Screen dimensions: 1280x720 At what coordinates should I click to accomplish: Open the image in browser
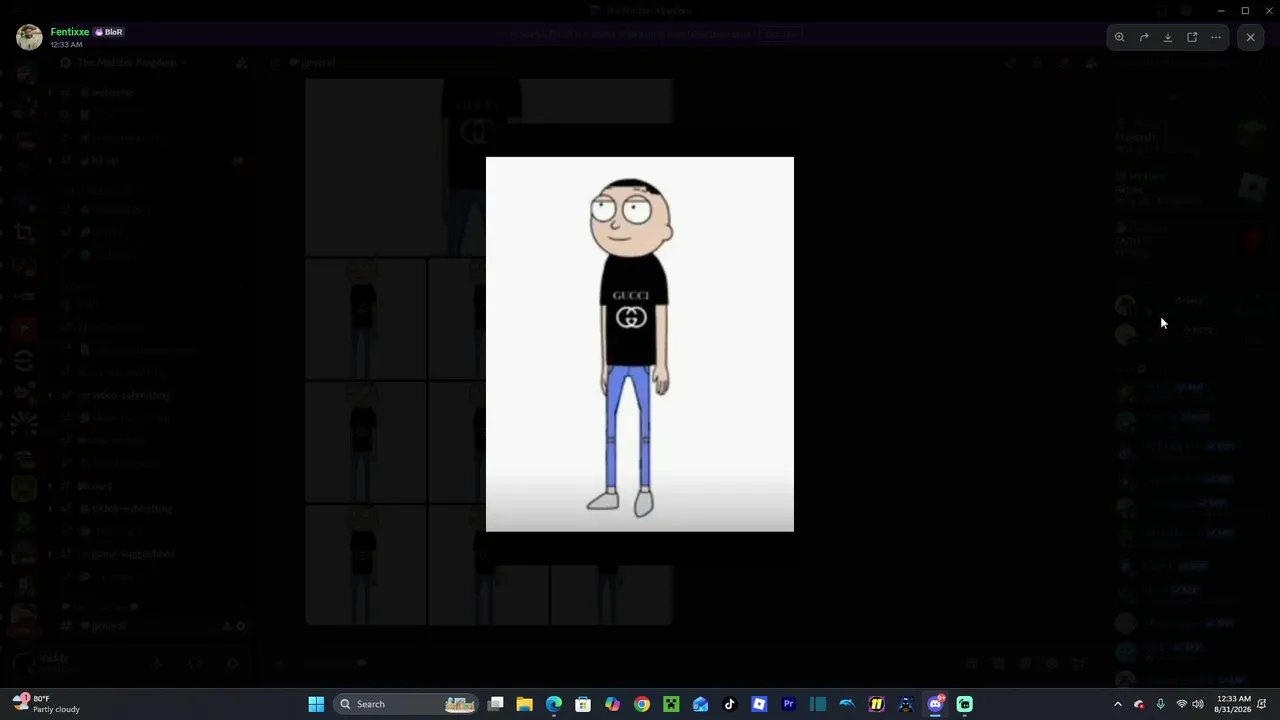point(1192,38)
